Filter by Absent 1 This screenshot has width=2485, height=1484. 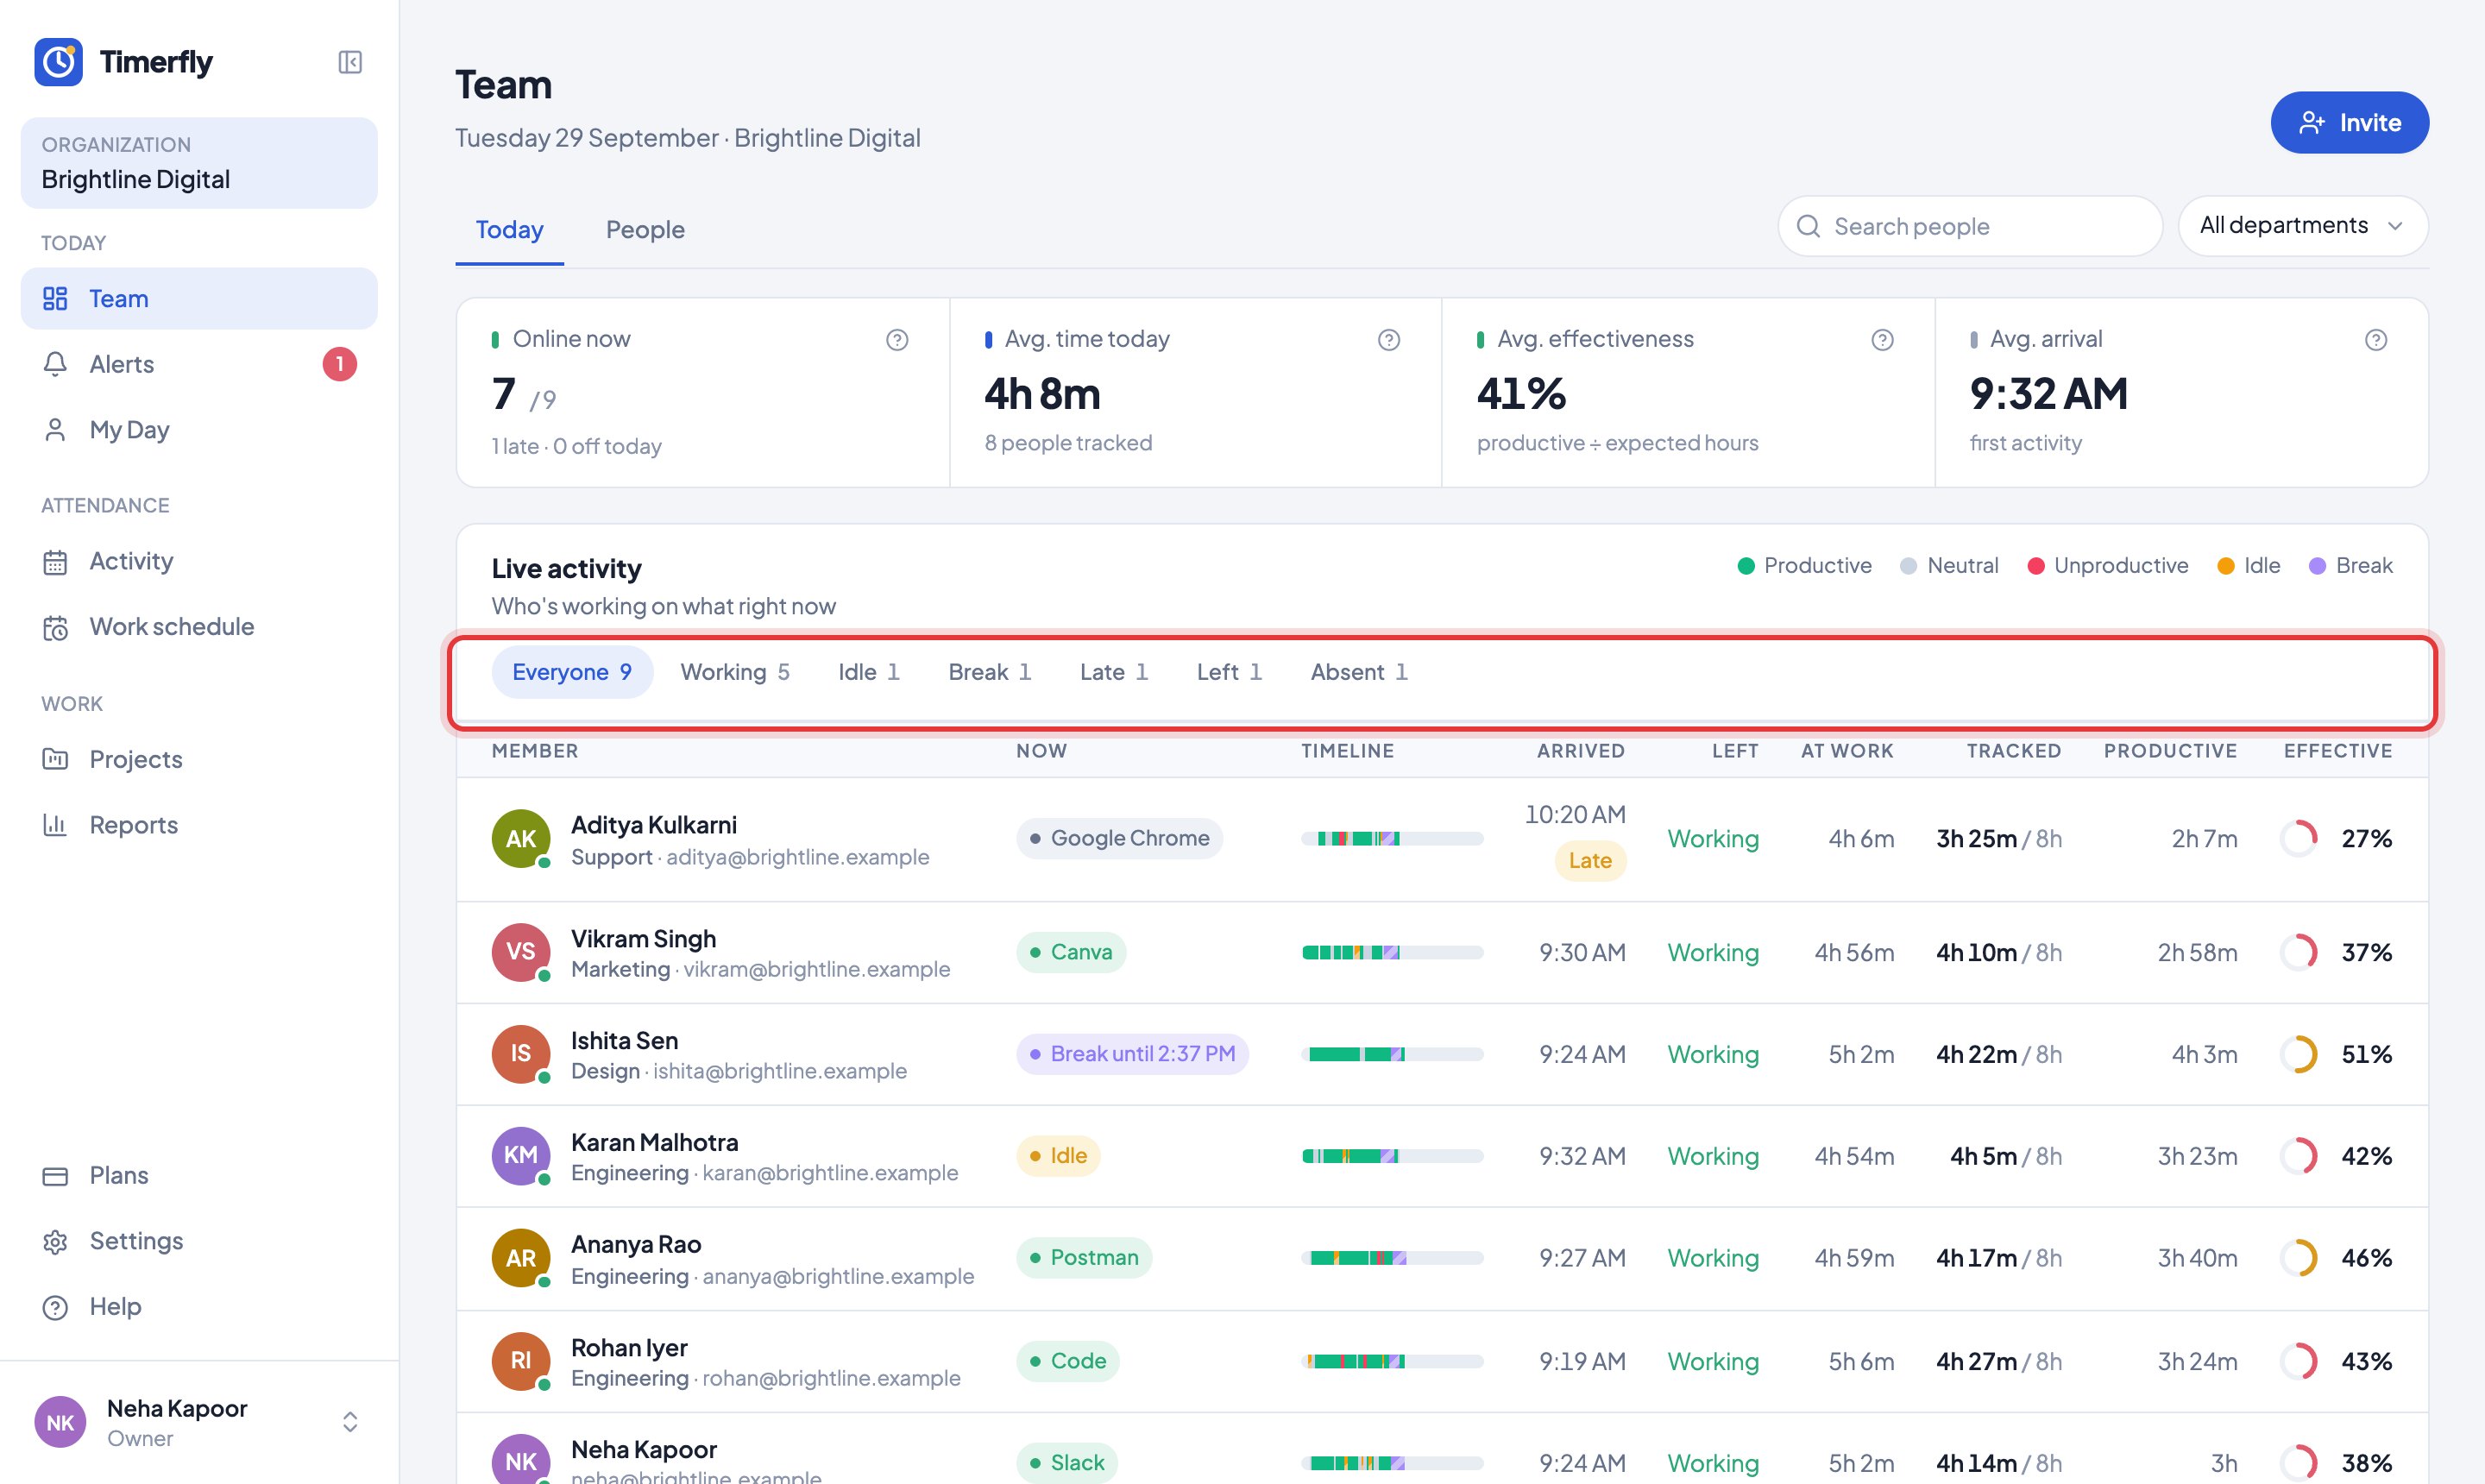tap(1359, 672)
